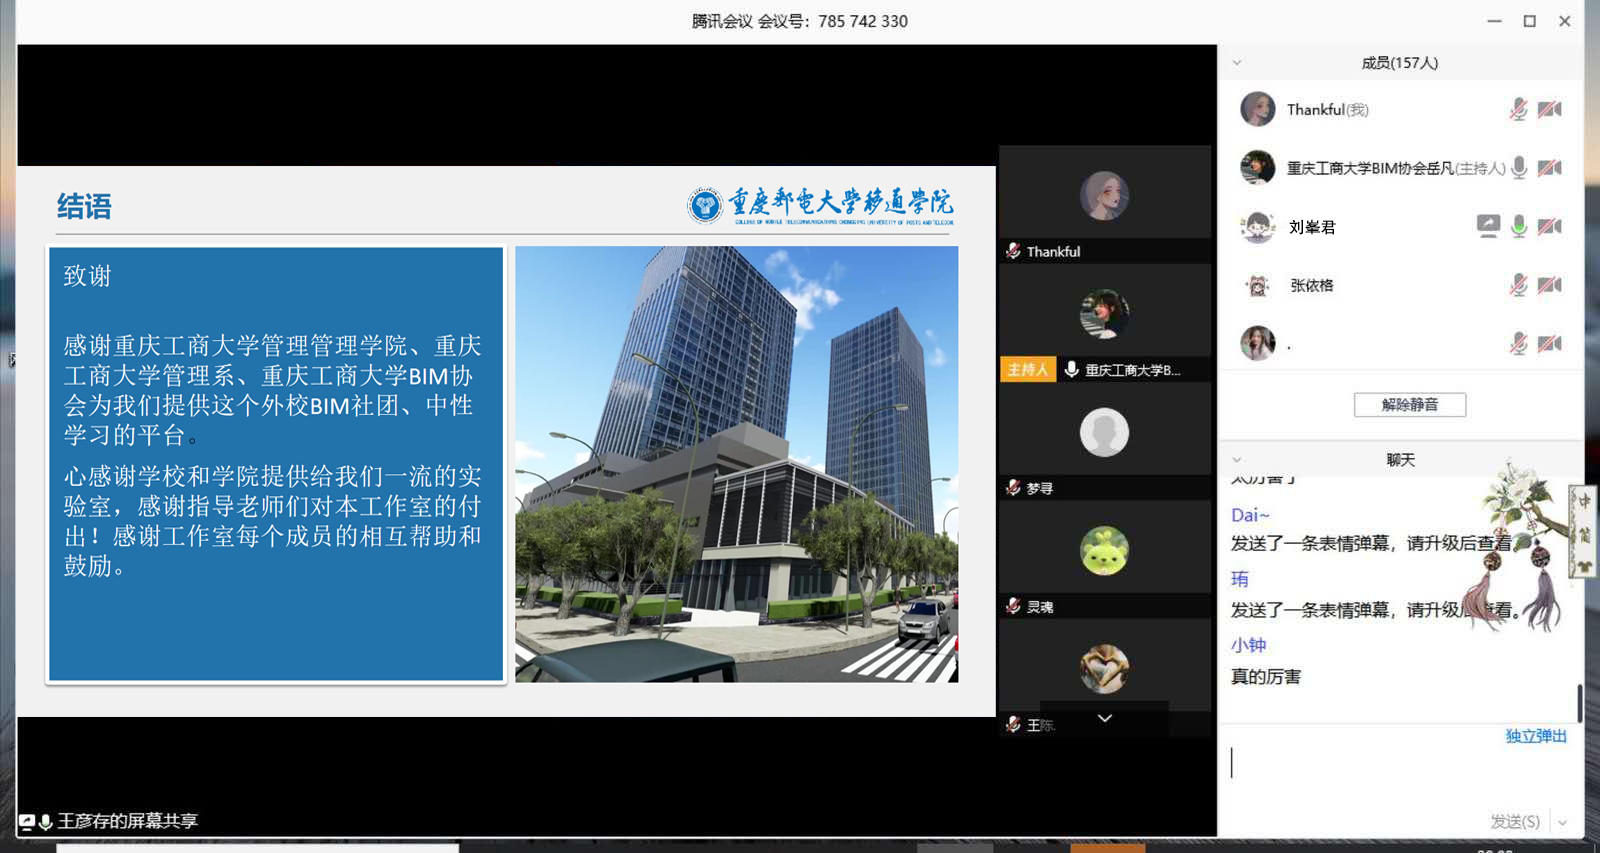Open the dropdown arrow beside 发送(S)
Viewport: 1600px width, 853px height.
[1563, 822]
